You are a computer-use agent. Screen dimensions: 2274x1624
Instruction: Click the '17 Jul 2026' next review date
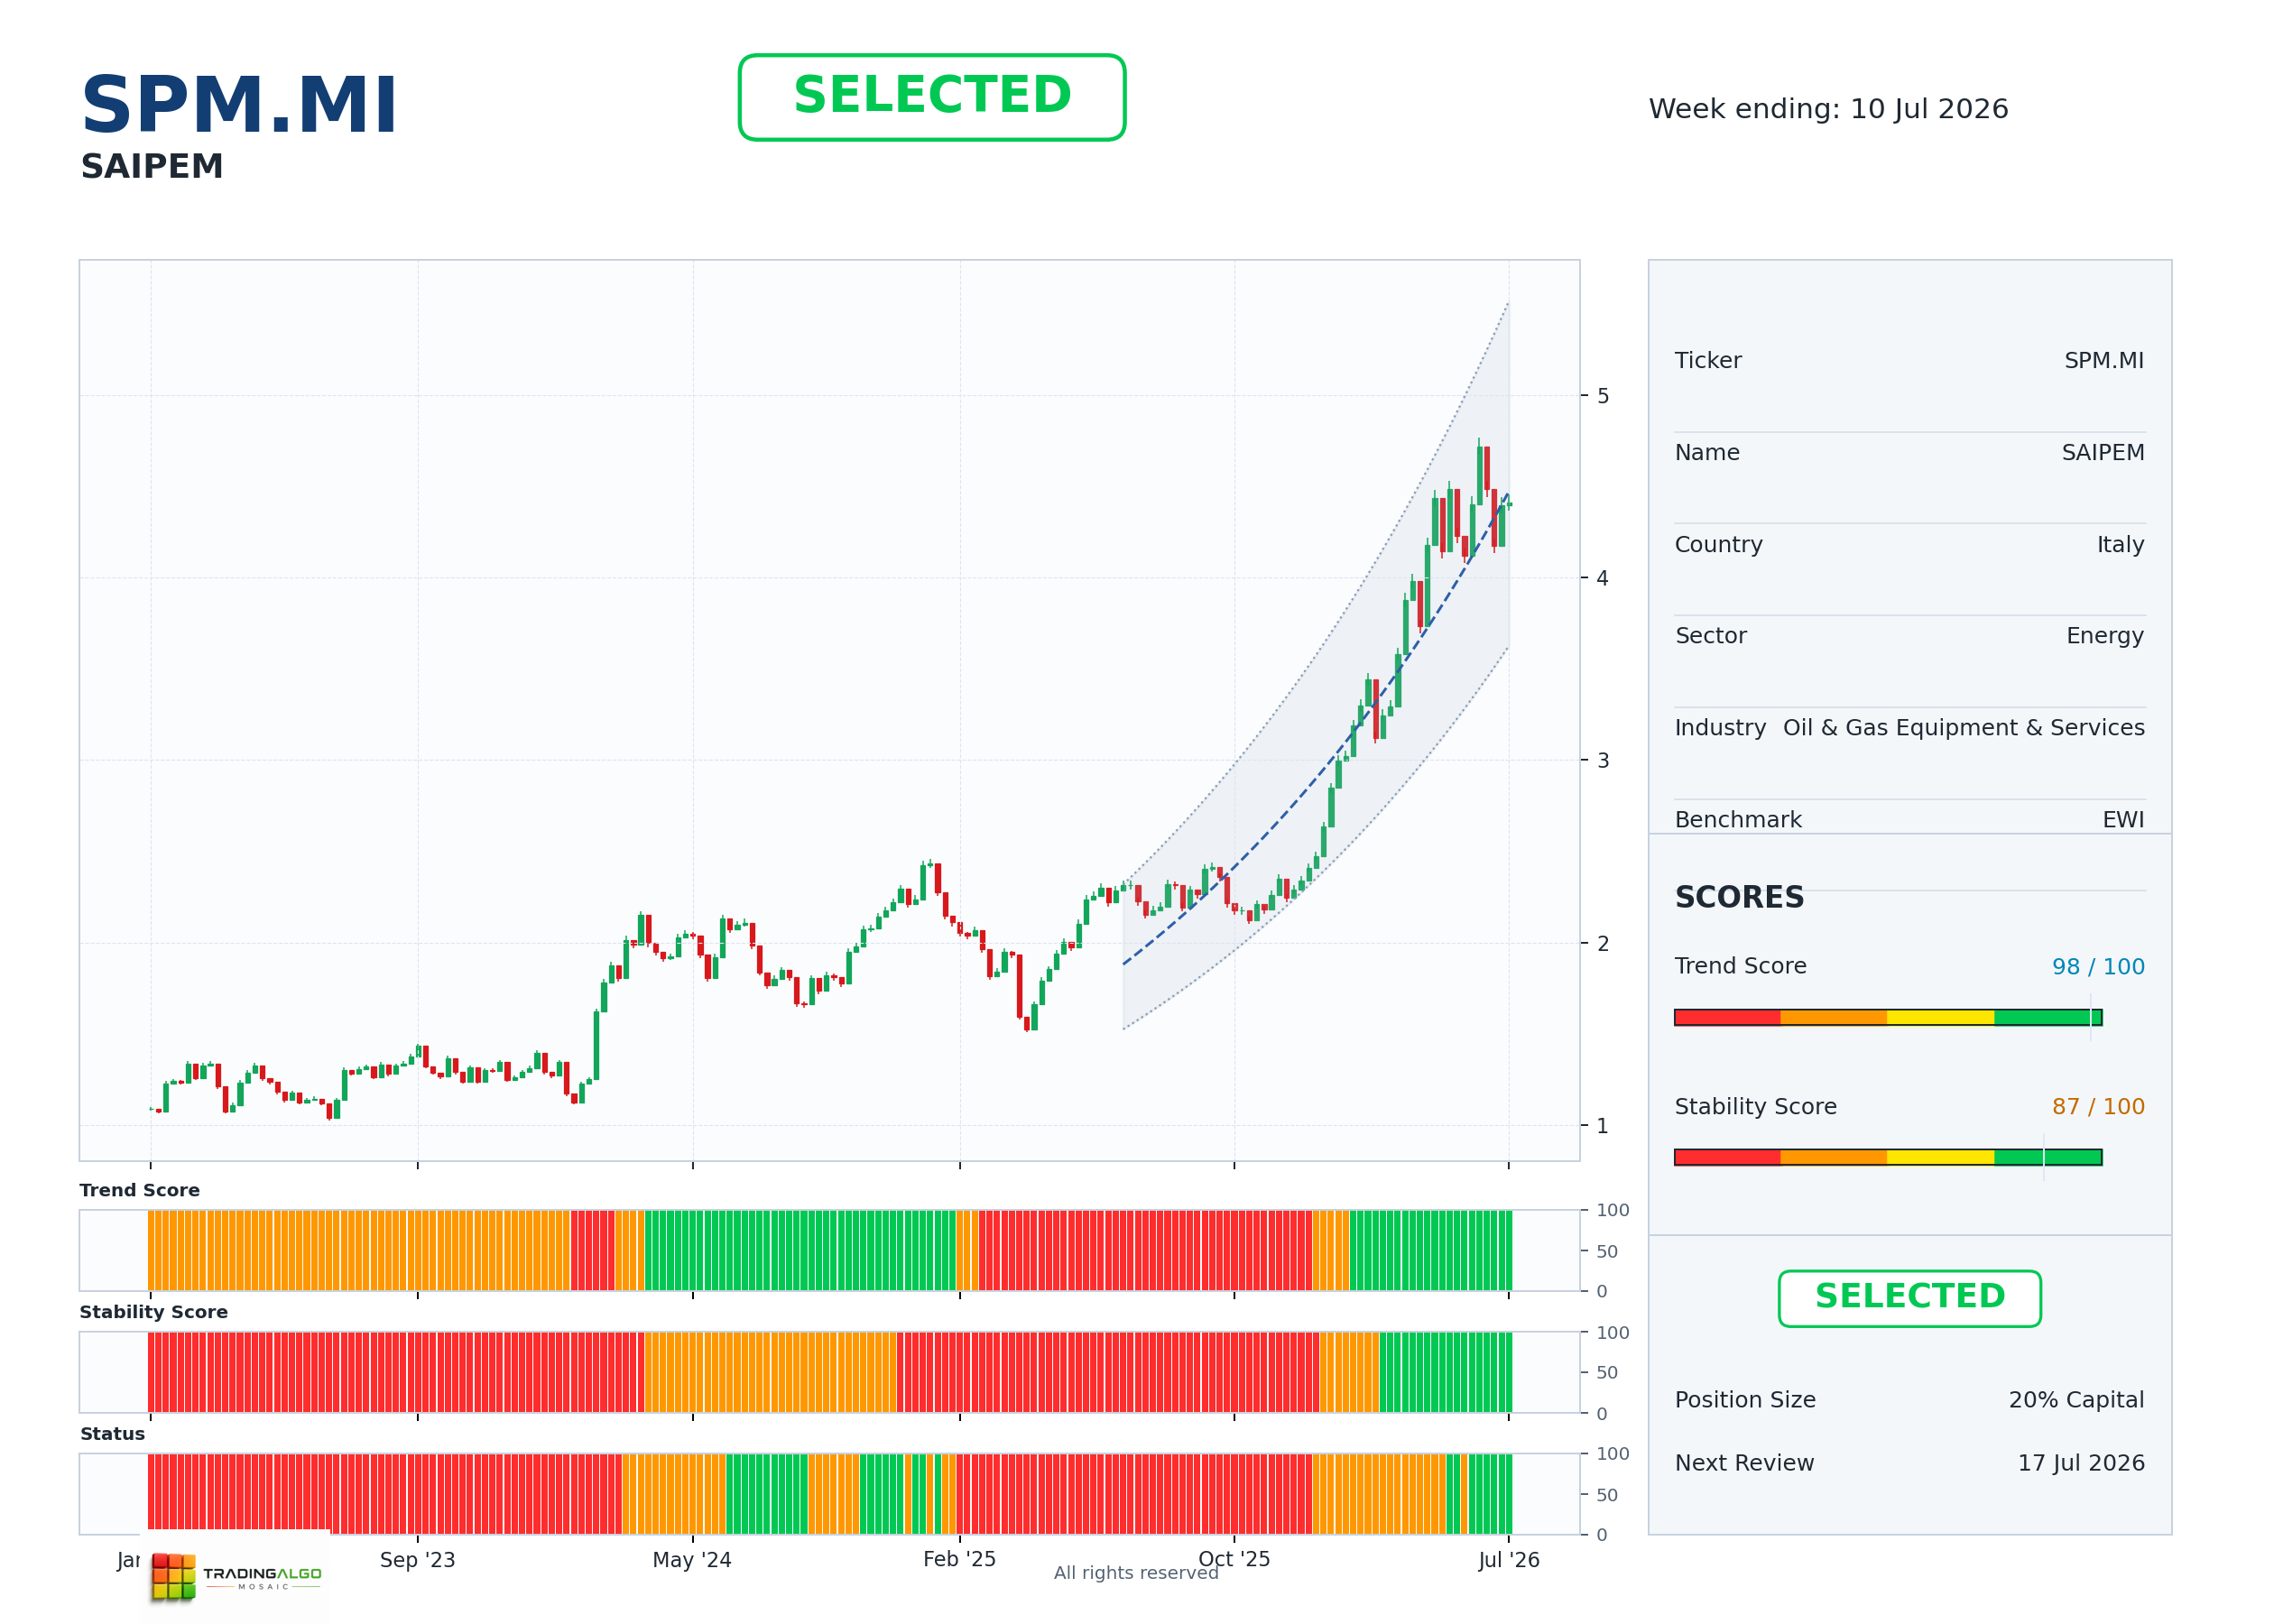[x=2081, y=1463]
